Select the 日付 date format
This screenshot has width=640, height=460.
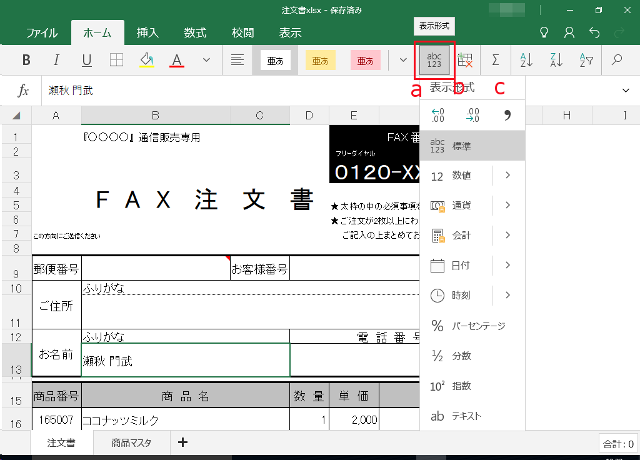coord(456,265)
